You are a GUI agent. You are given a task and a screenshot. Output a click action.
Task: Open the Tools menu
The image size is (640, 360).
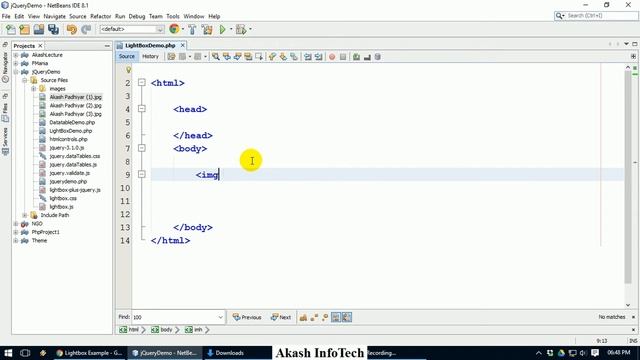(x=173, y=16)
